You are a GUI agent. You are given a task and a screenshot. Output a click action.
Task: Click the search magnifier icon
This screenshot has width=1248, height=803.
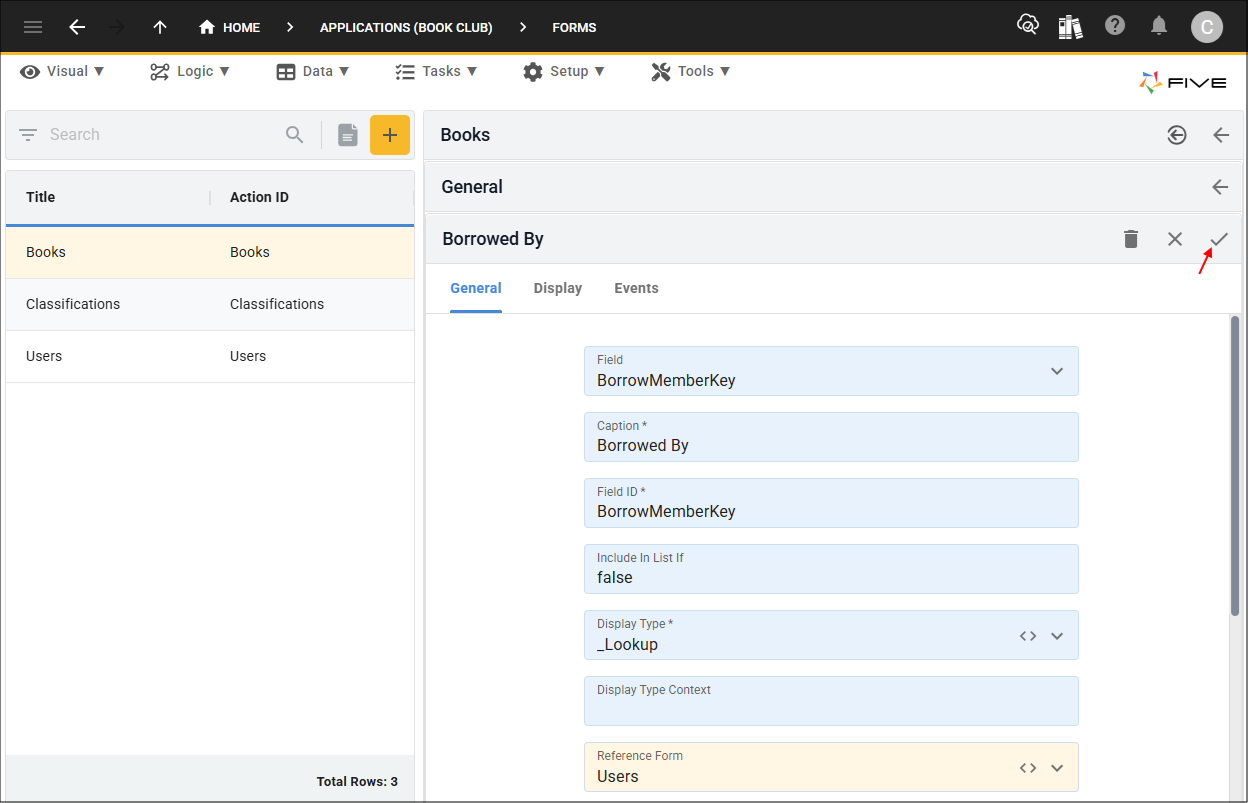pos(294,134)
